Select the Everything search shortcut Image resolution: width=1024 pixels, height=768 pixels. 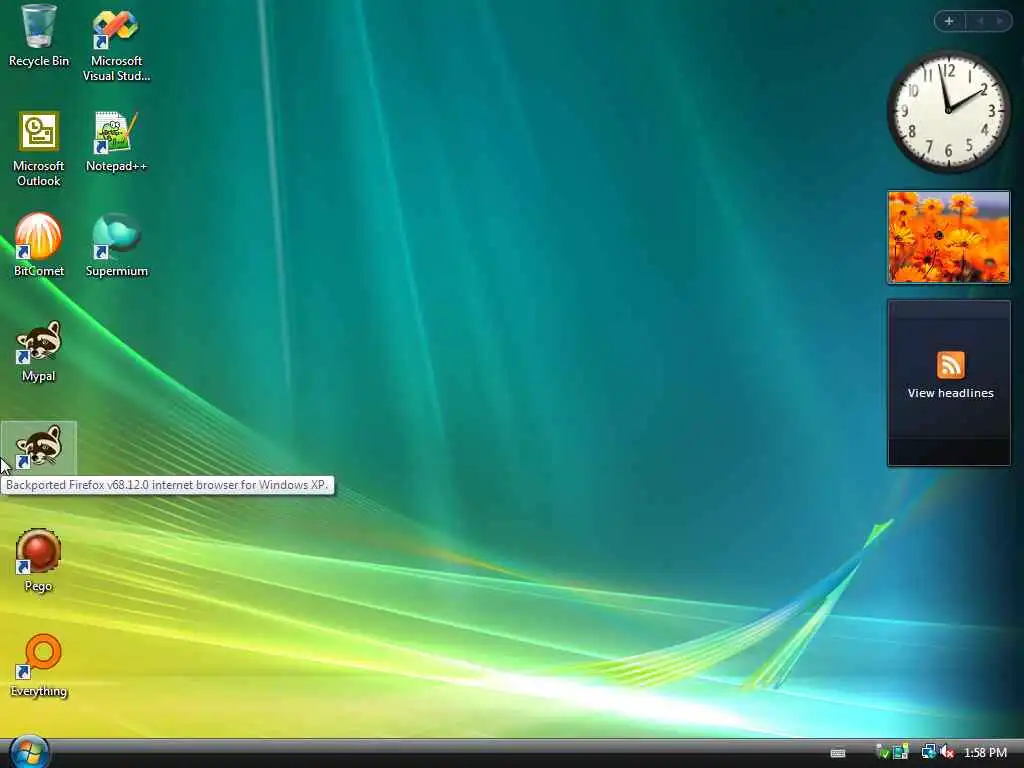[x=39, y=666]
